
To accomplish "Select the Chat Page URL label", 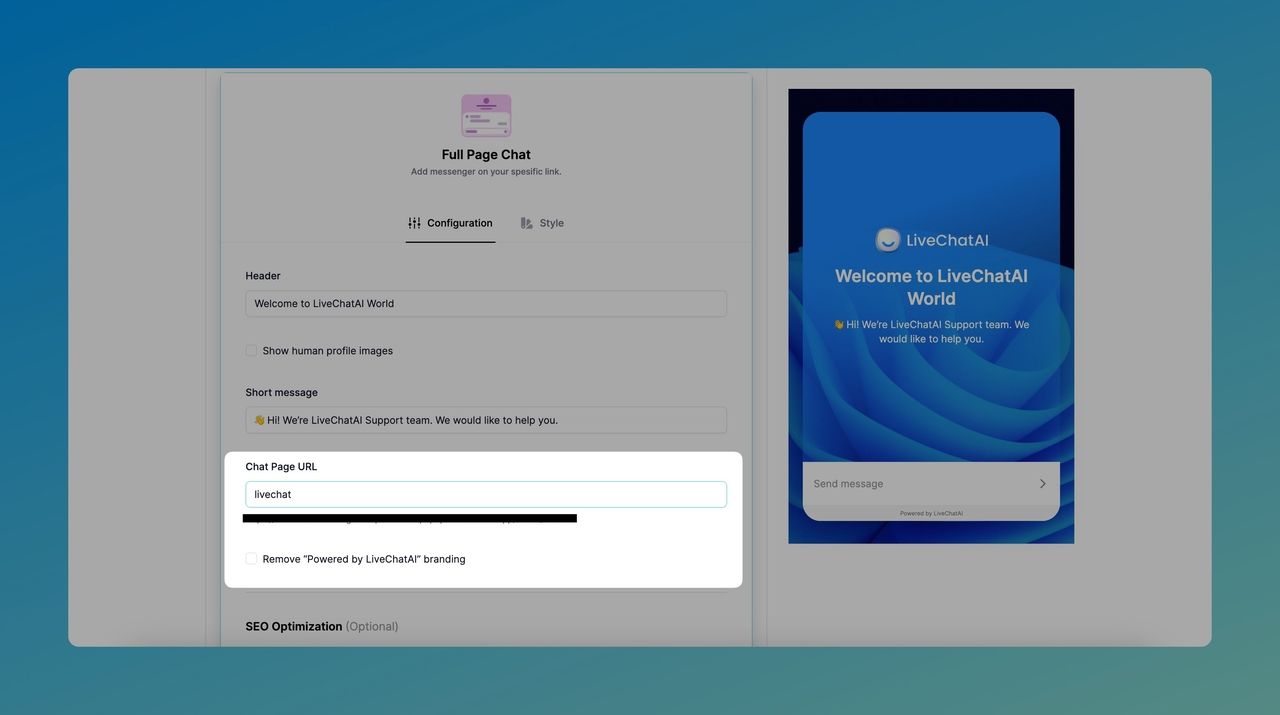I will [x=281, y=467].
